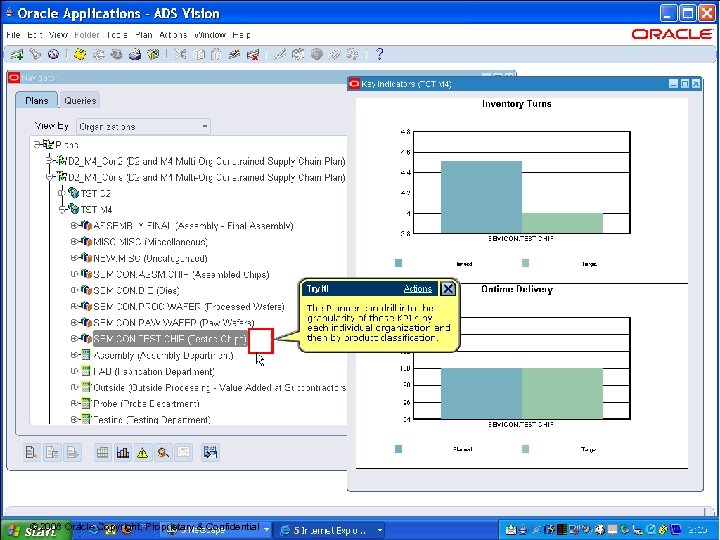The image size is (720, 540).
Task: Click the Attachments paperclip toolbar icon
Action: (x=334, y=55)
